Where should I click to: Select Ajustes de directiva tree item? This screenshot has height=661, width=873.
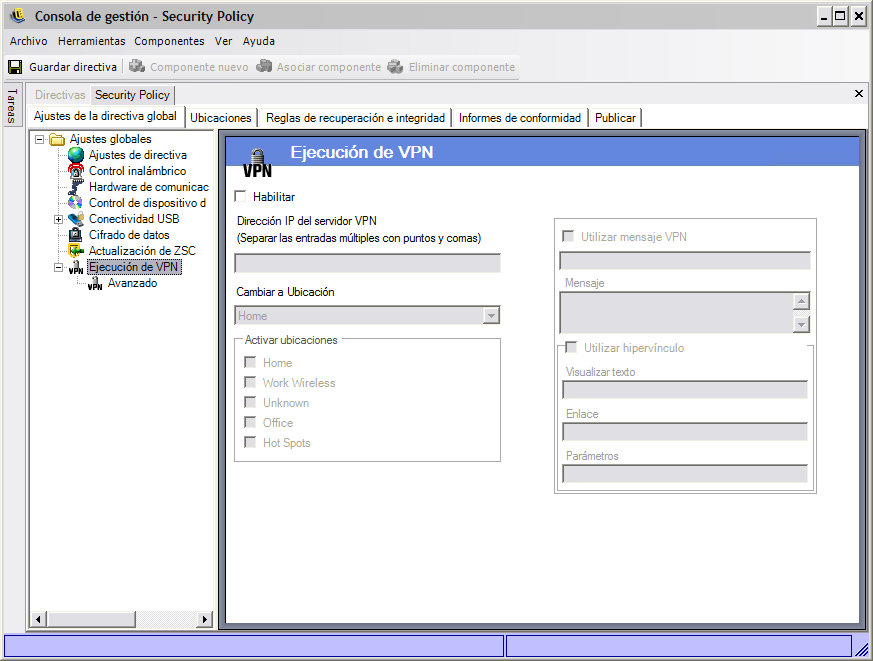(138, 155)
